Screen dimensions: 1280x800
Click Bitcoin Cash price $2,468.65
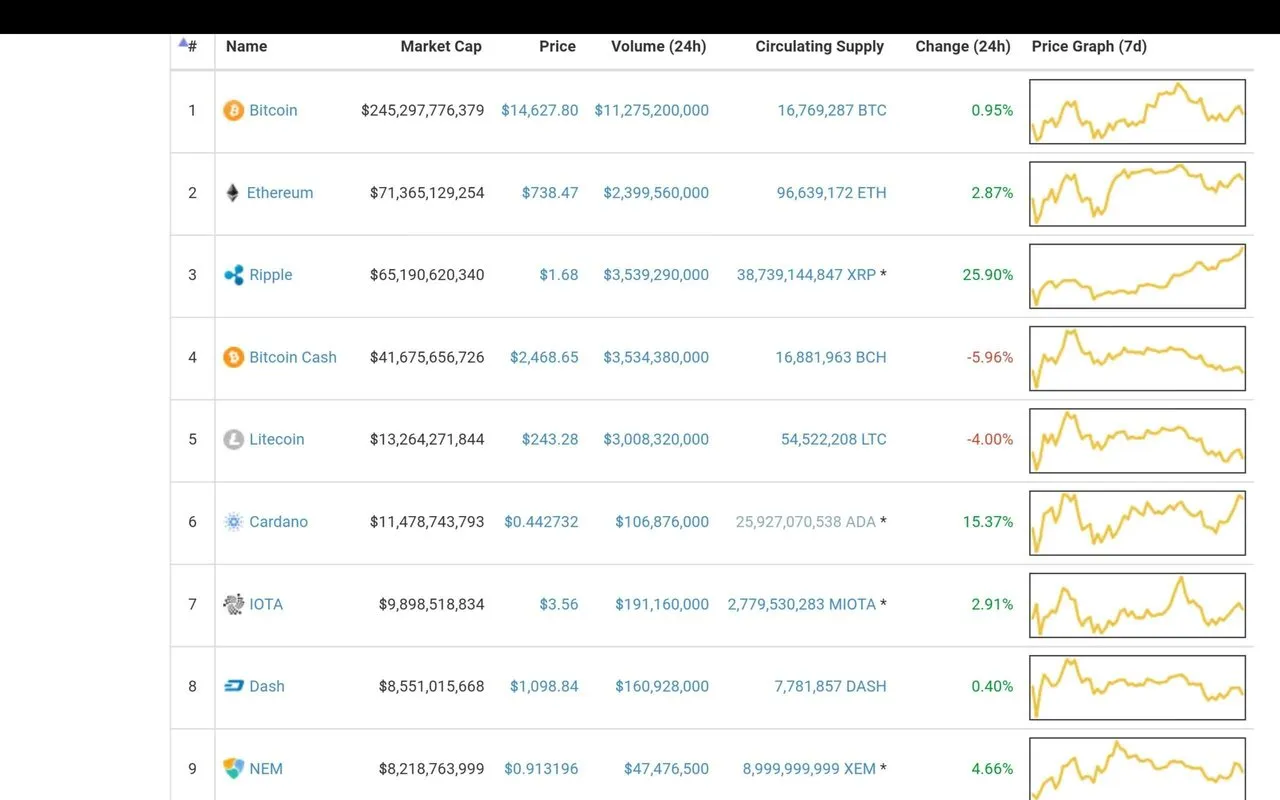tap(544, 357)
